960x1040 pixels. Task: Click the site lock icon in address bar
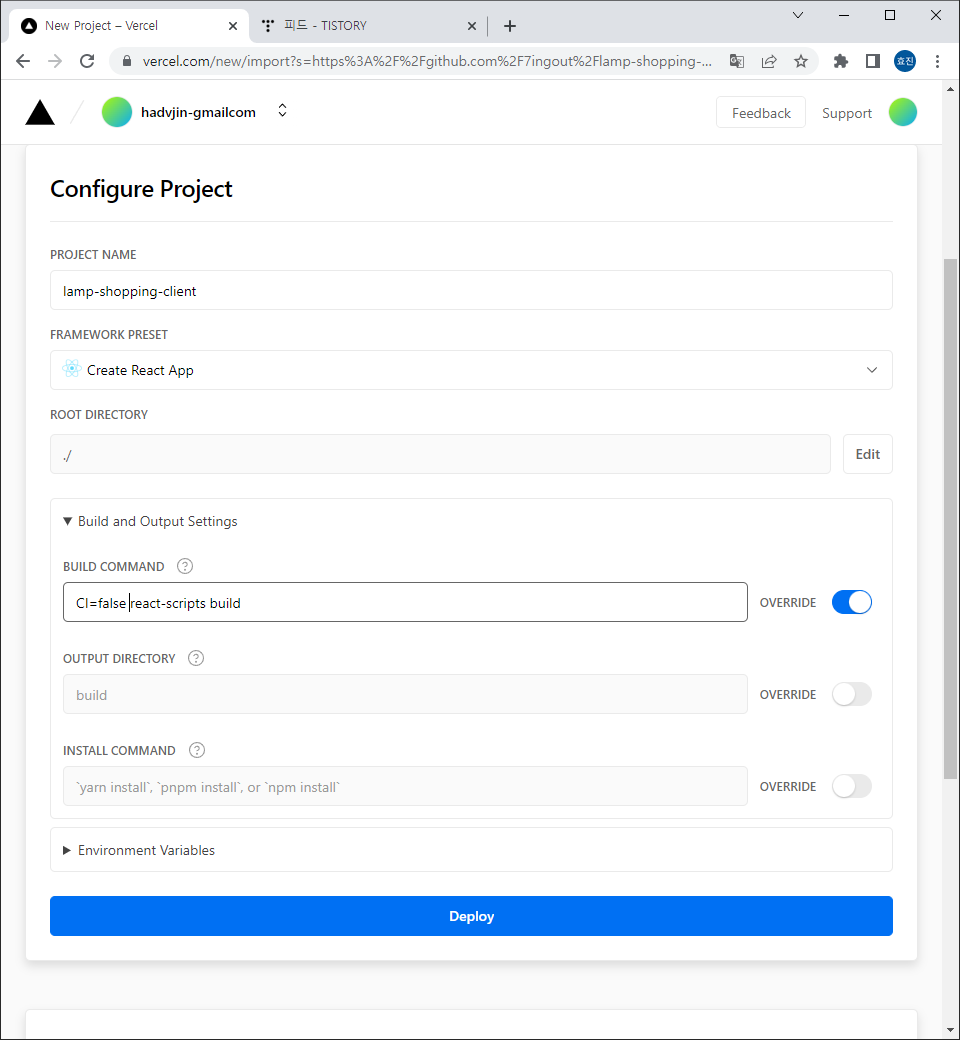pos(127,61)
